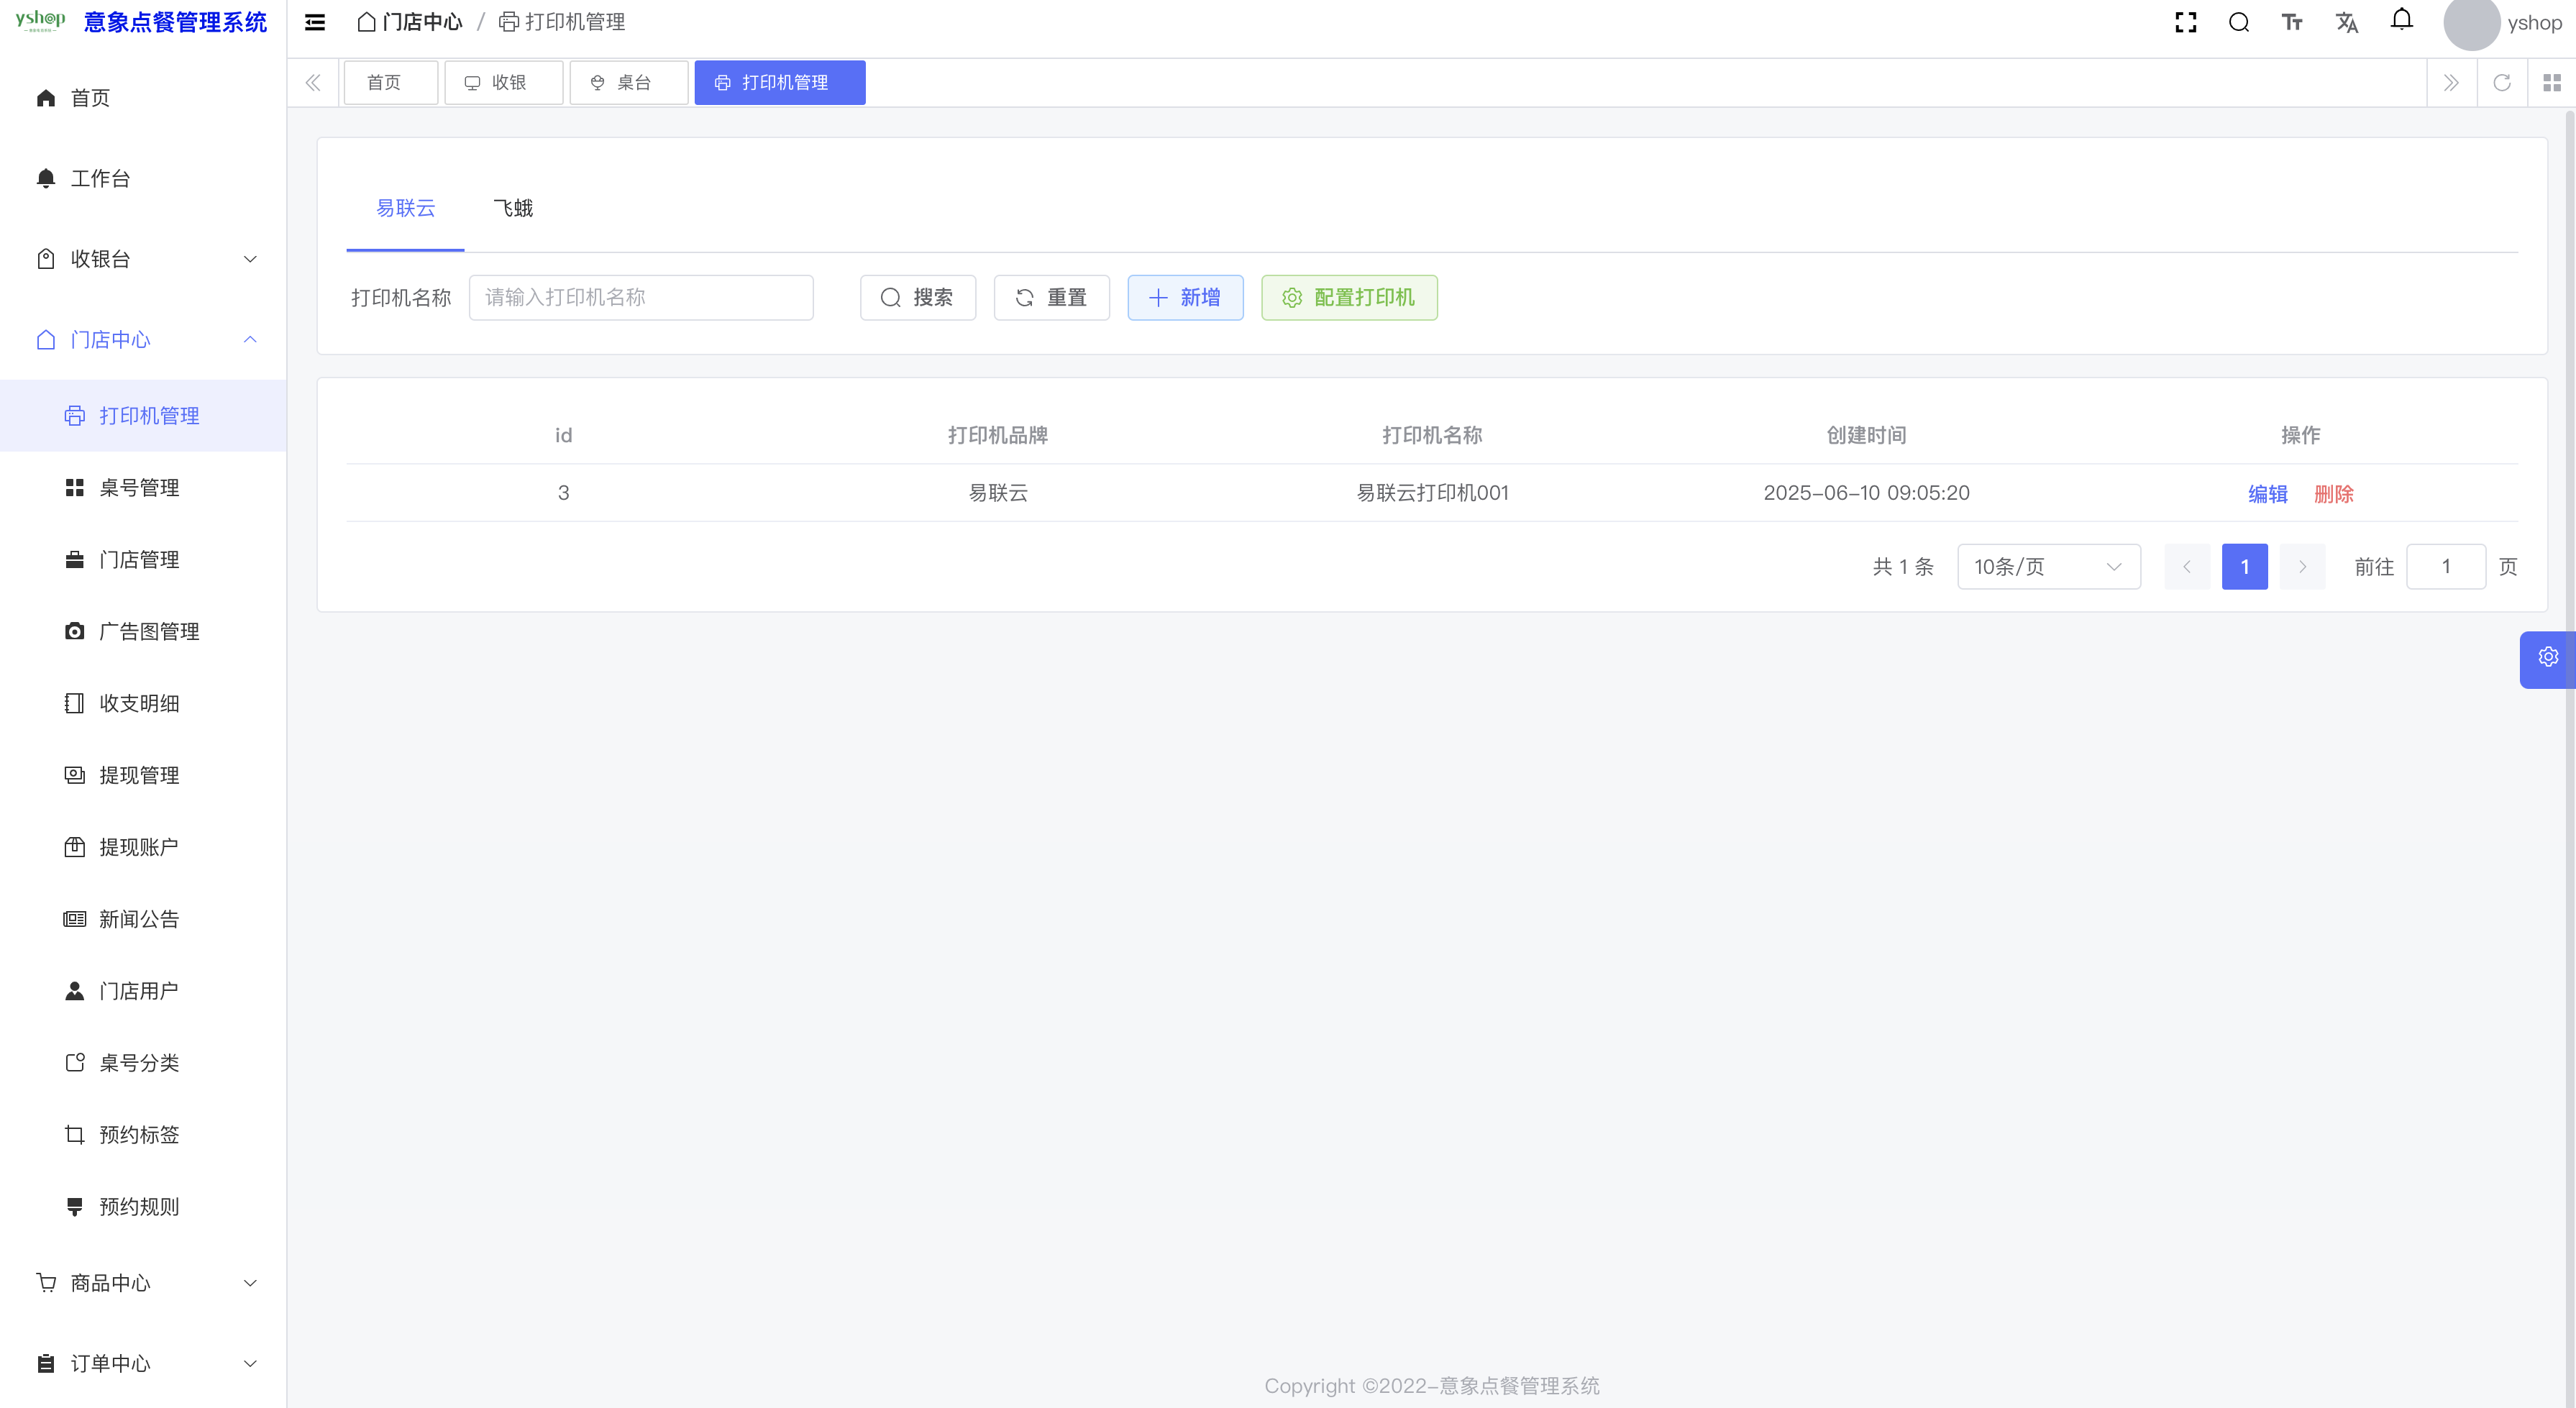Screen dimensions: 2576x1408
Task: Click 删除 link for printer row
Action: (2333, 494)
